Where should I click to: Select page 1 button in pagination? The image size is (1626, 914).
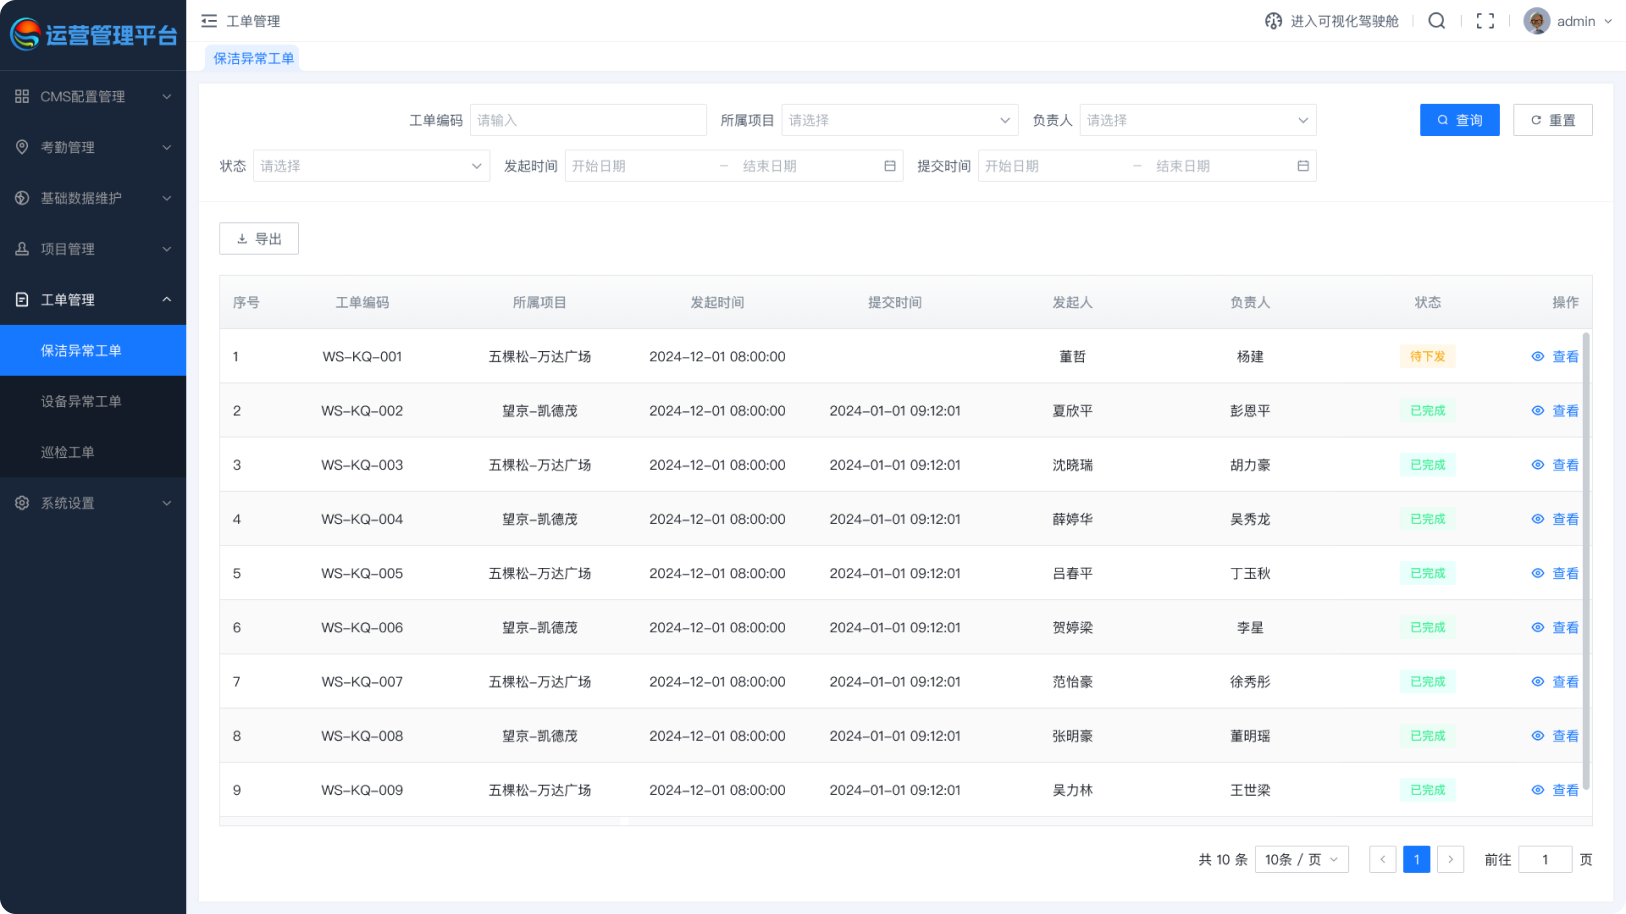pyautogui.click(x=1417, y=860)
